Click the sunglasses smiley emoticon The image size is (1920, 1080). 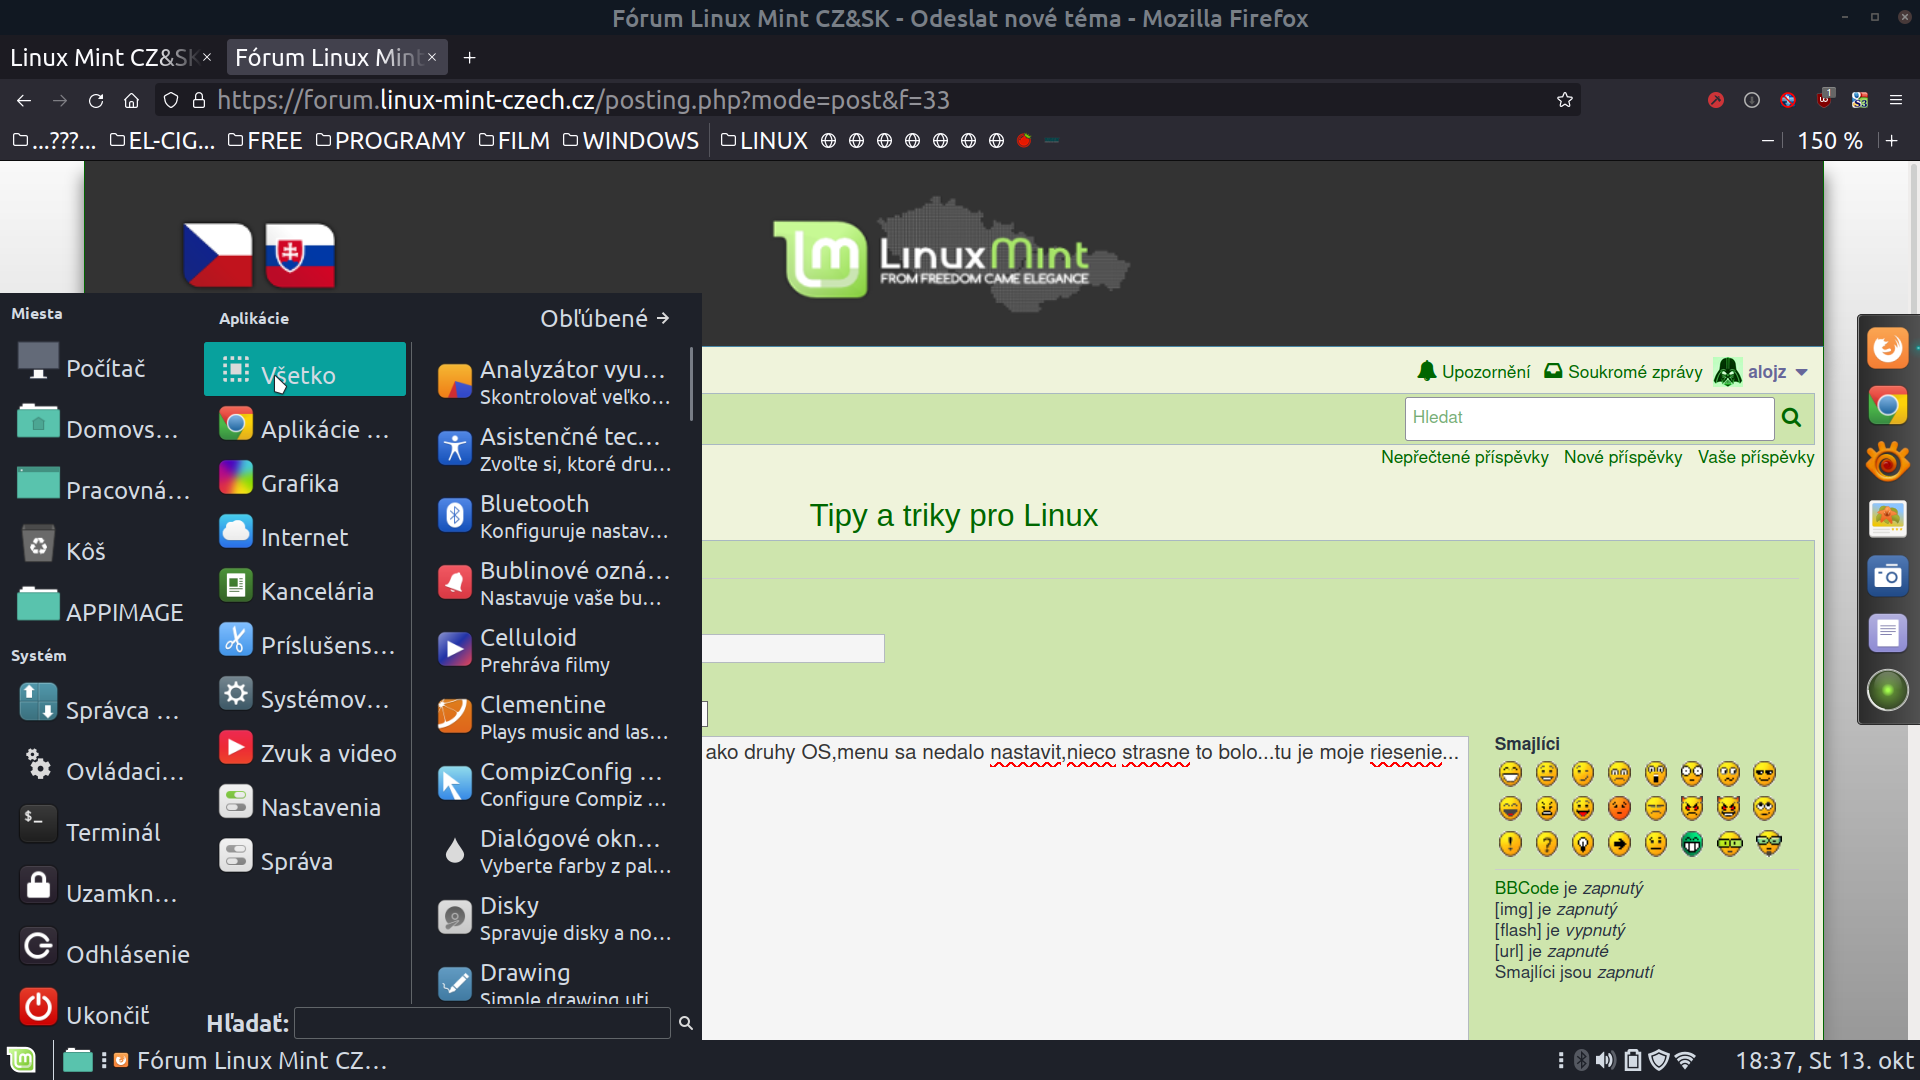pyautogui.click(x=1764, y=774)
